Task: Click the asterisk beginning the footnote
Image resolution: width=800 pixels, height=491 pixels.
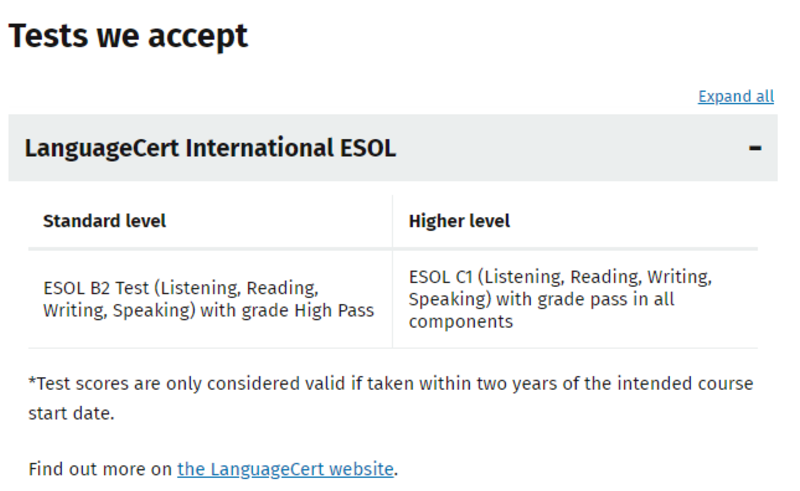Action: (33, 381)
